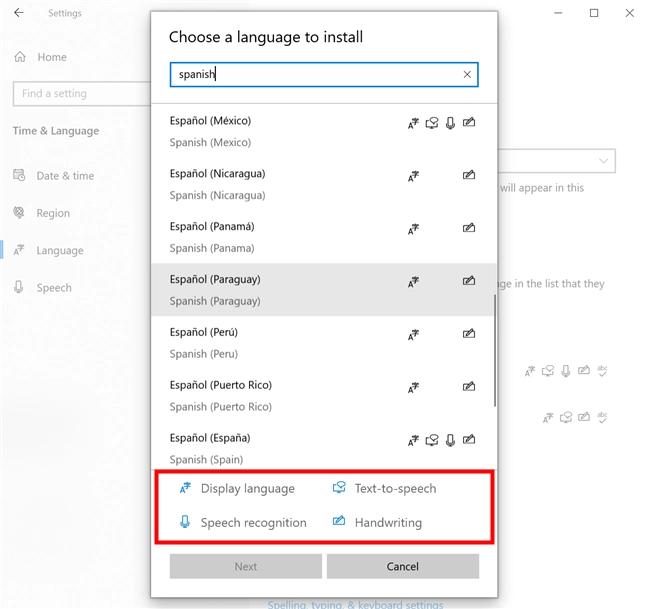Click handwriting icon for Español (México)
Viewport: 648px width, 609px height.
point(469,122)
